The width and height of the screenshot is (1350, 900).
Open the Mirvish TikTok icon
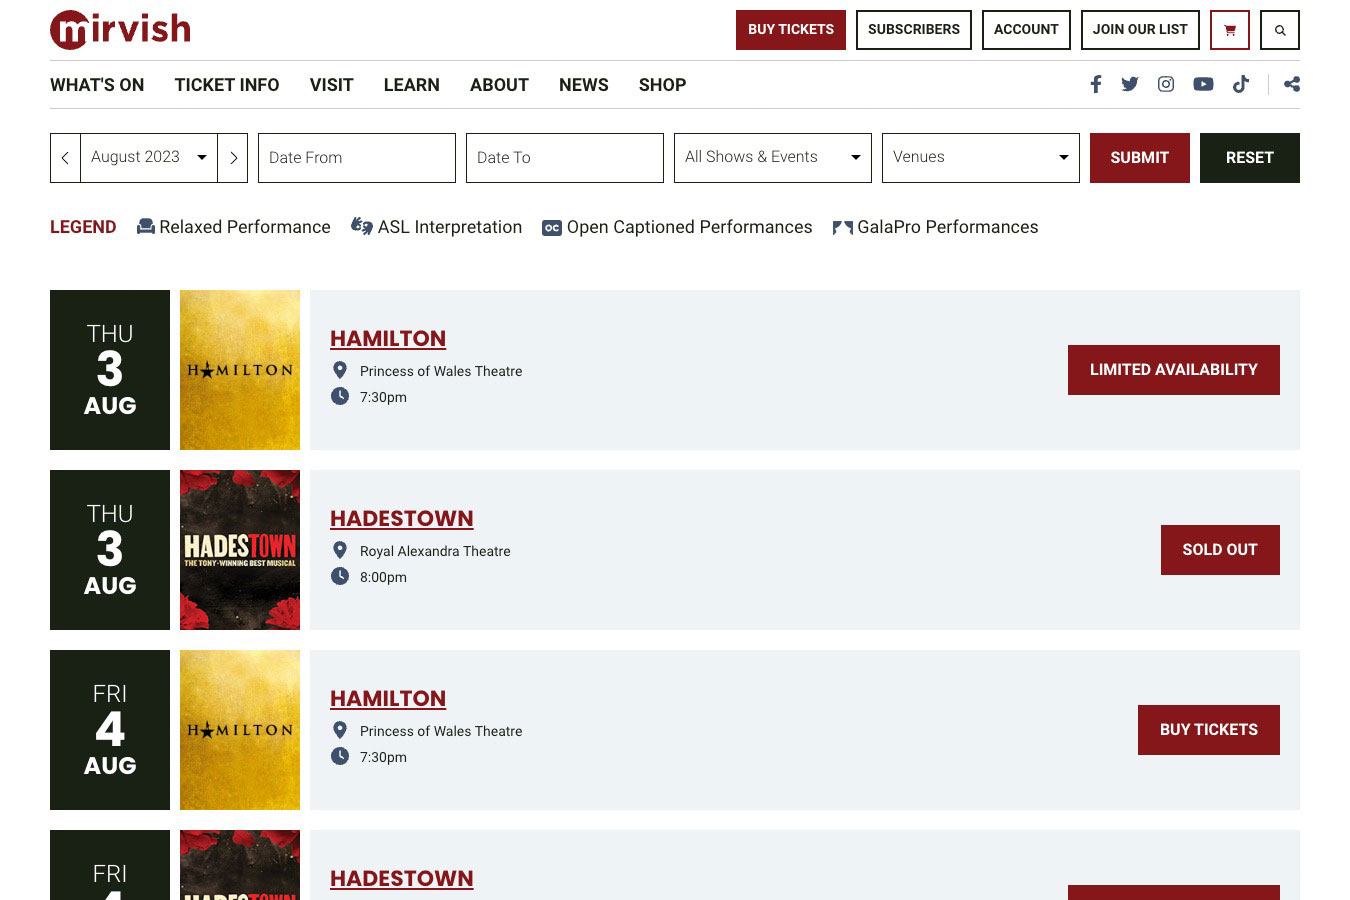tap(1241, 84)
